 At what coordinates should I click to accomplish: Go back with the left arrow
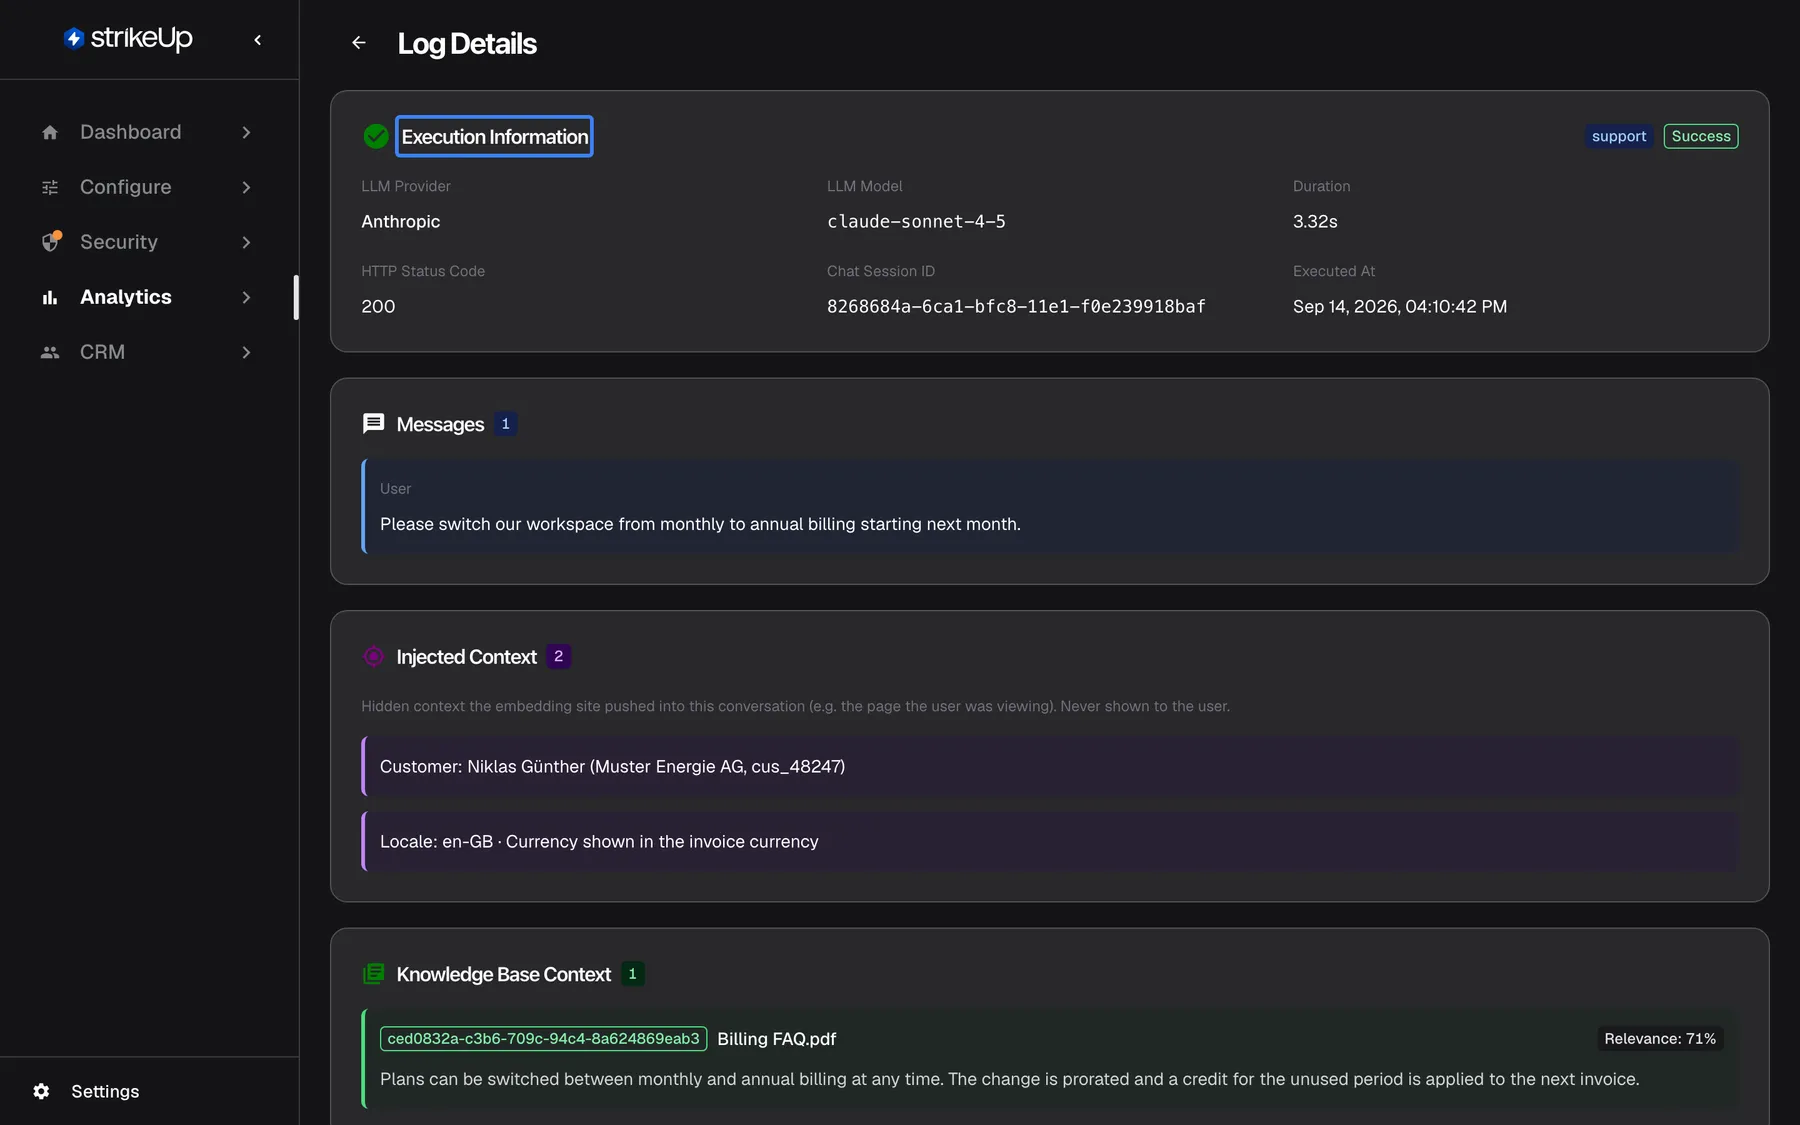pos(359,43)
